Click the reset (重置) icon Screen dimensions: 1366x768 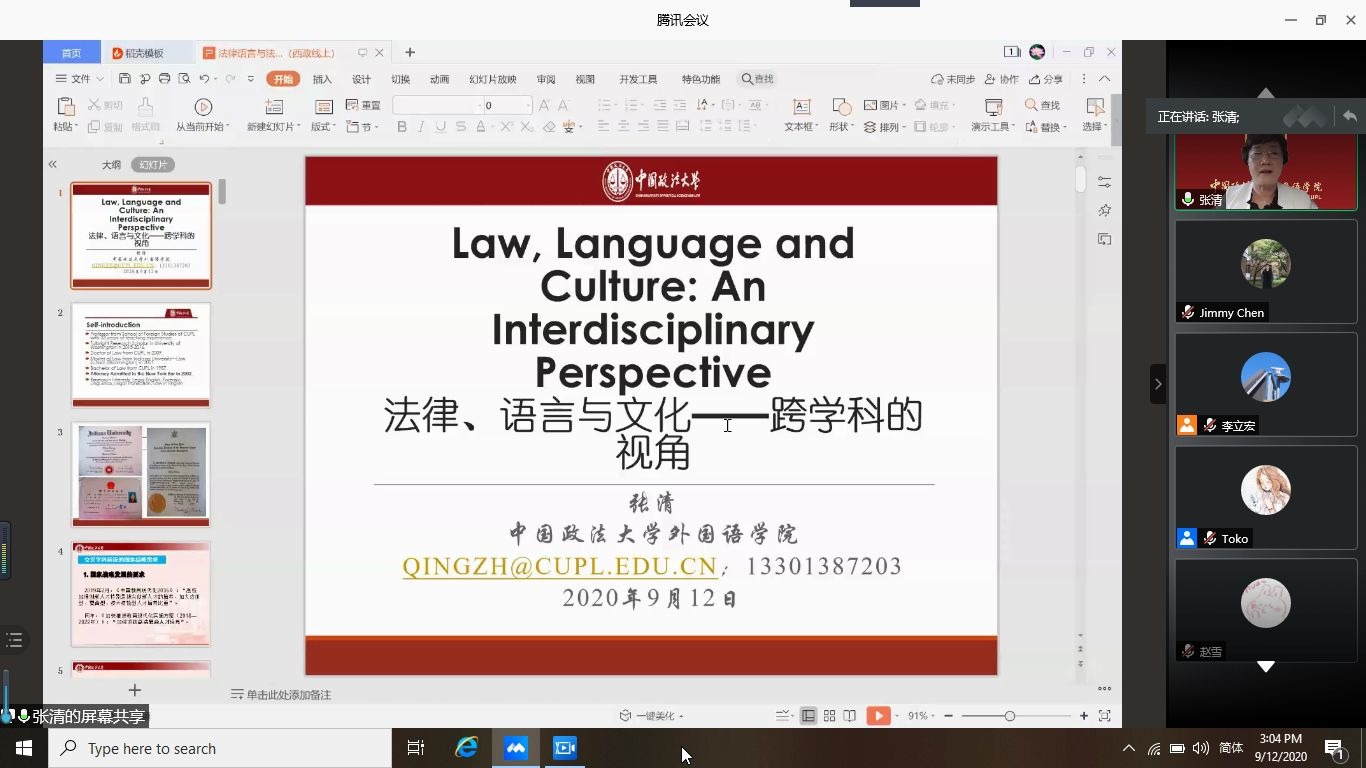pos(352,105)
